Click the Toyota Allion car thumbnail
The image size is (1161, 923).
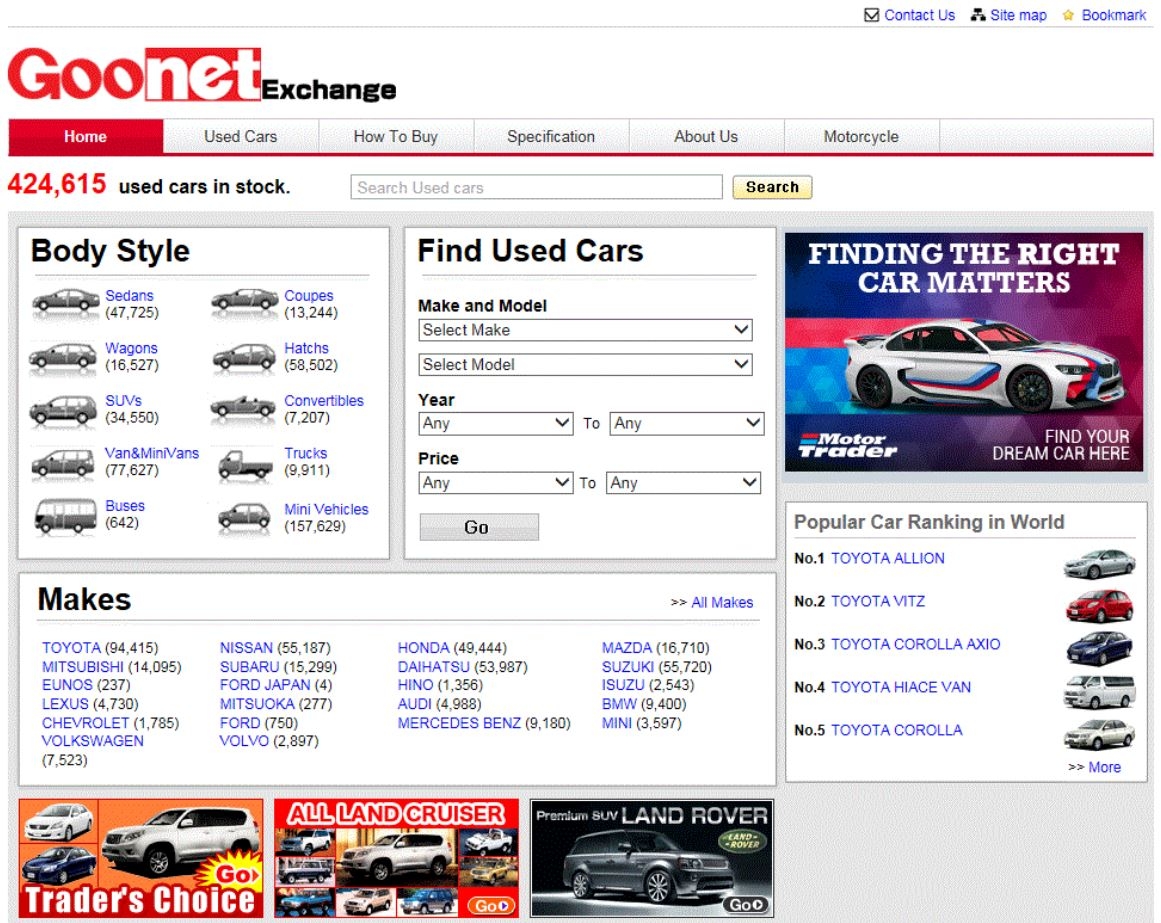[x=1100, y=563]
